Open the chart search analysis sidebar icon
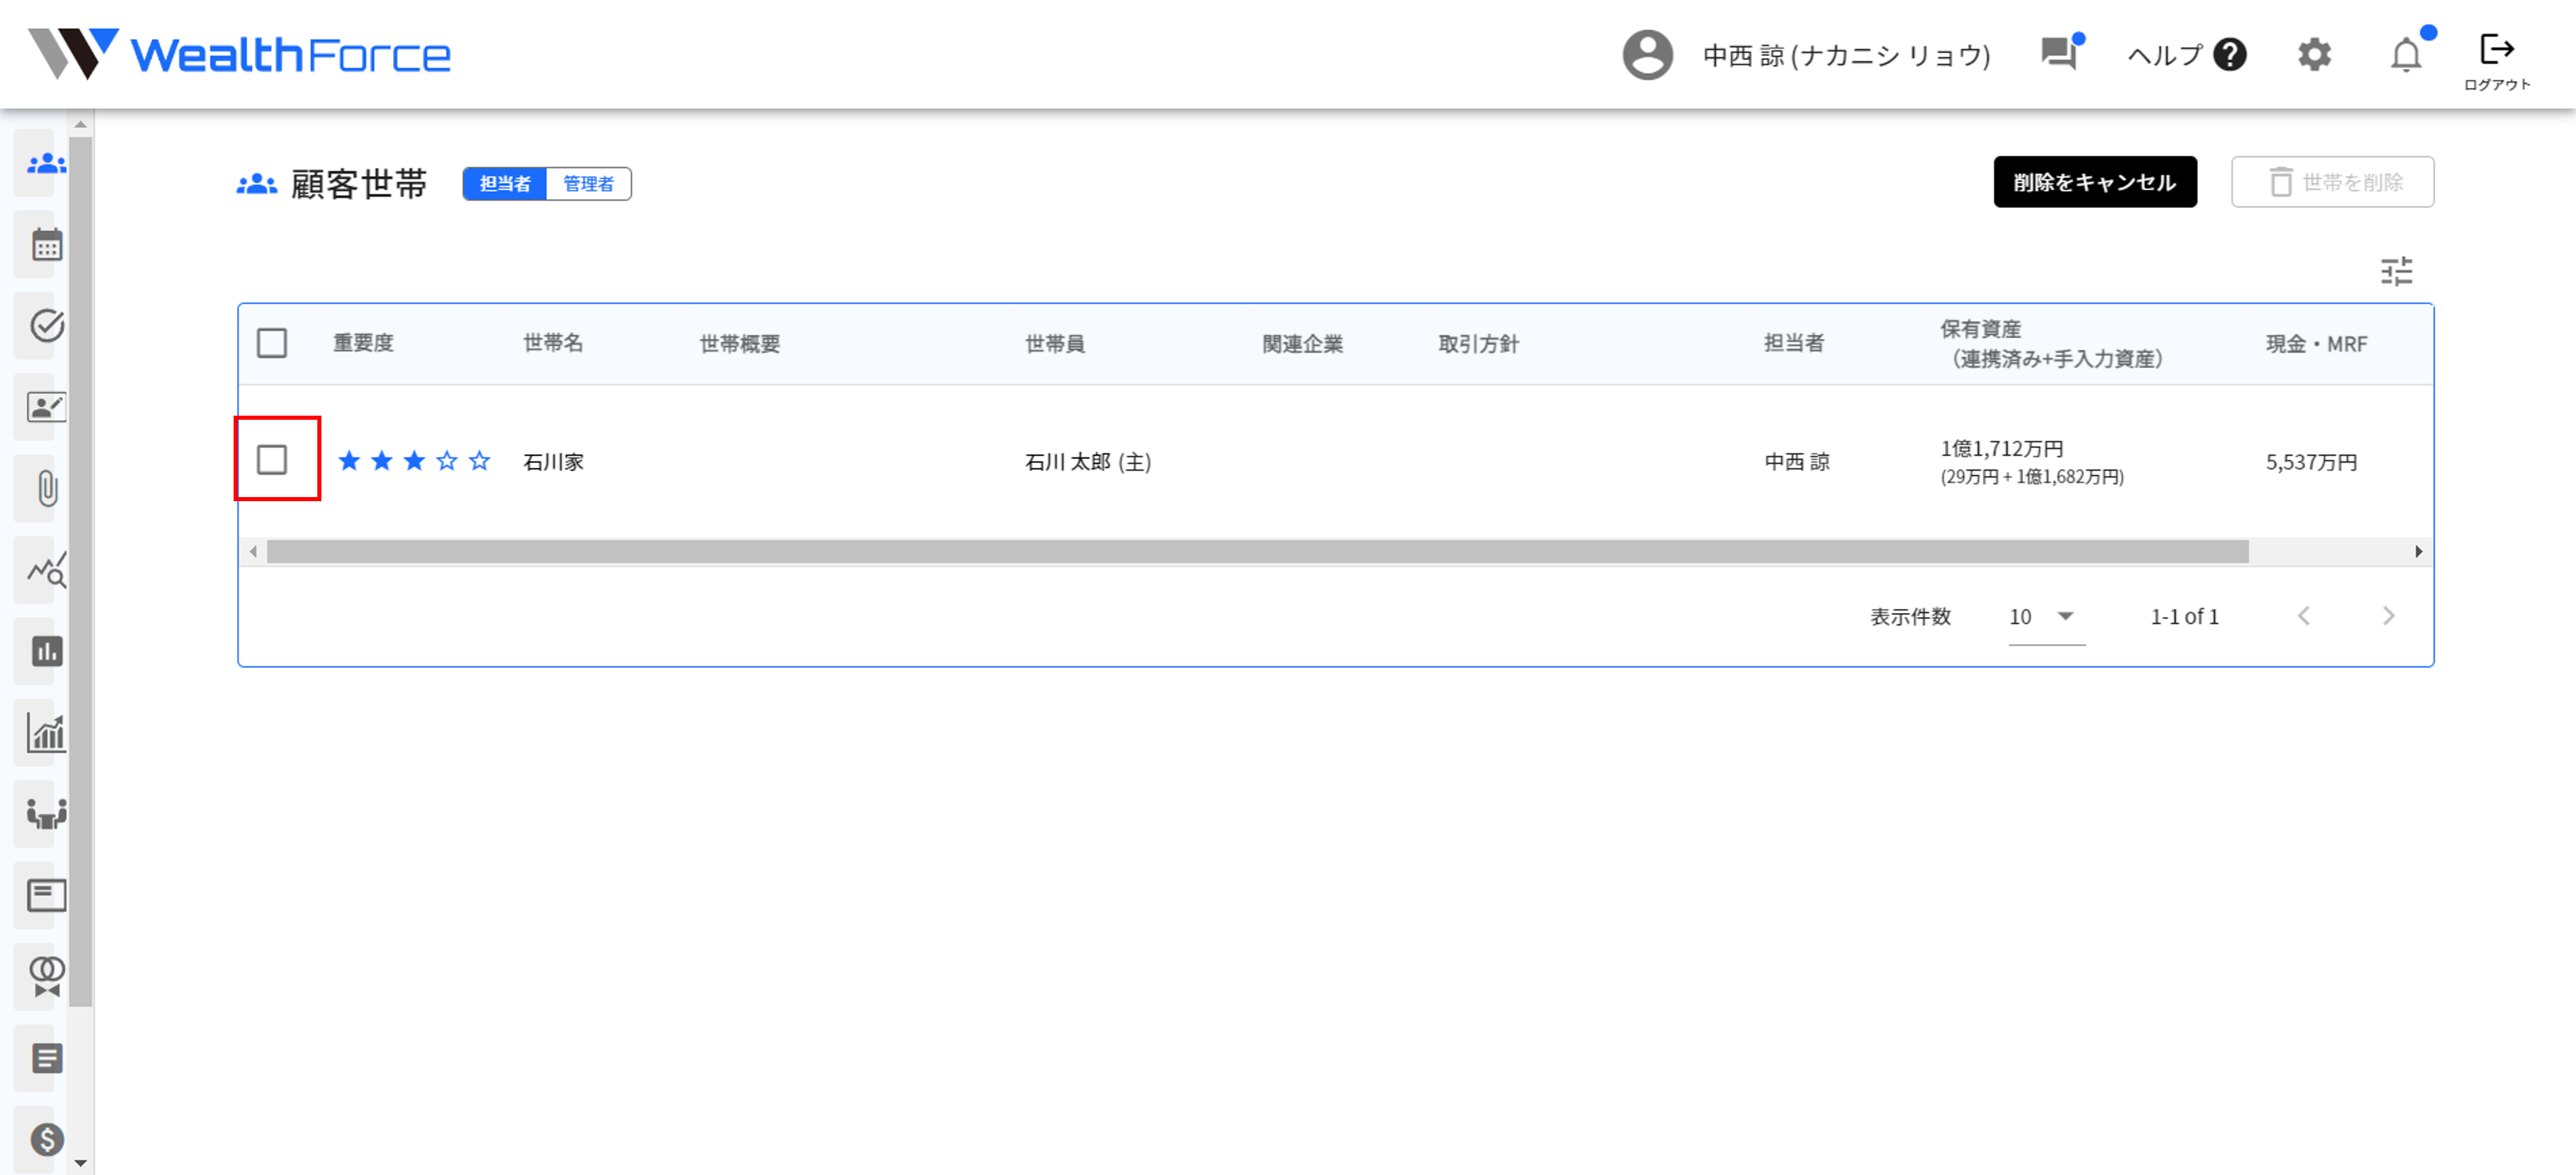Screen dimensions: 2576x1175 click(x=46, y=570)
